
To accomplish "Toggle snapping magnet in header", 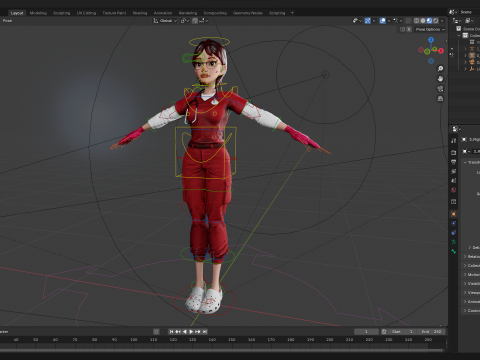I will [x=195, y=21].
